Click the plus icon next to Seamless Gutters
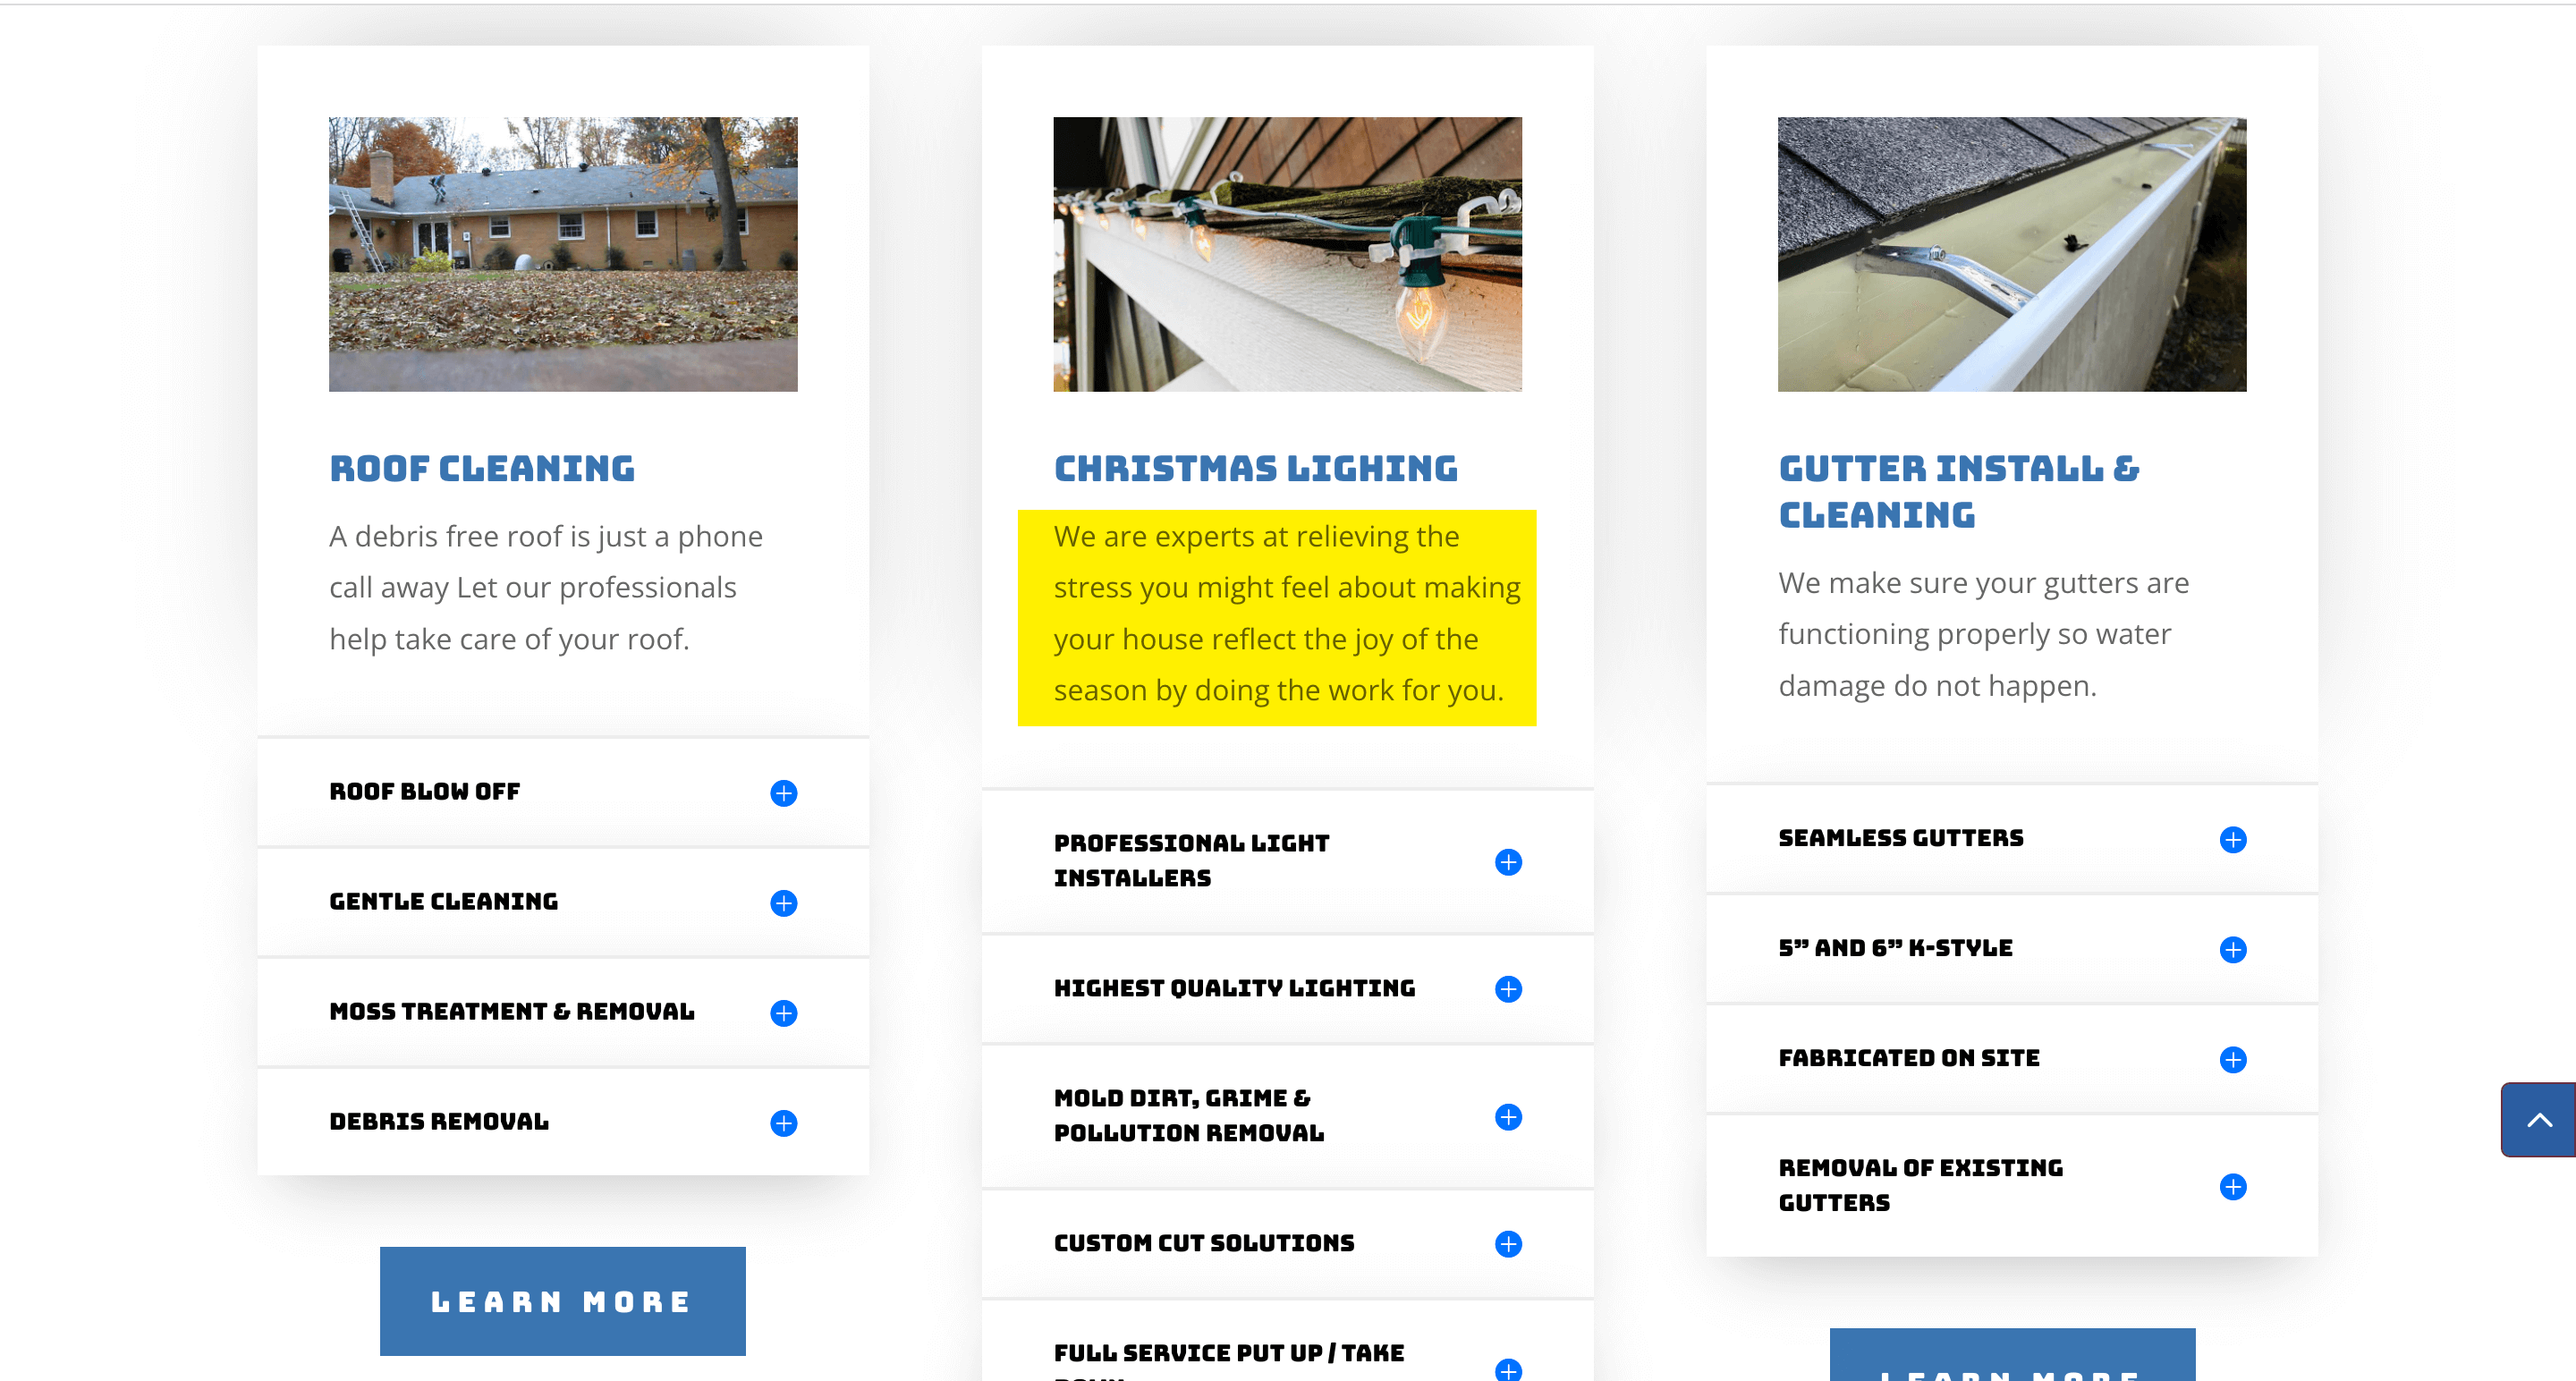2576x1381 pixels. [x=2232, y=838]
